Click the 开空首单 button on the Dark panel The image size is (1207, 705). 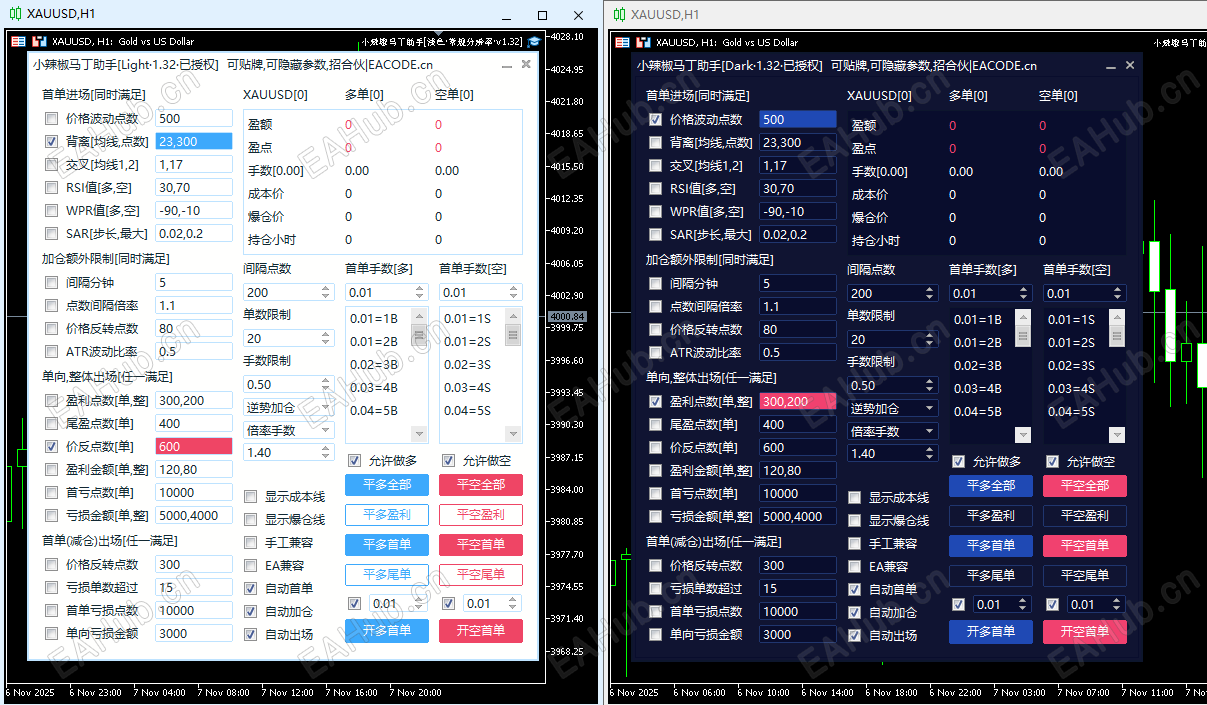coord(1084,633)
